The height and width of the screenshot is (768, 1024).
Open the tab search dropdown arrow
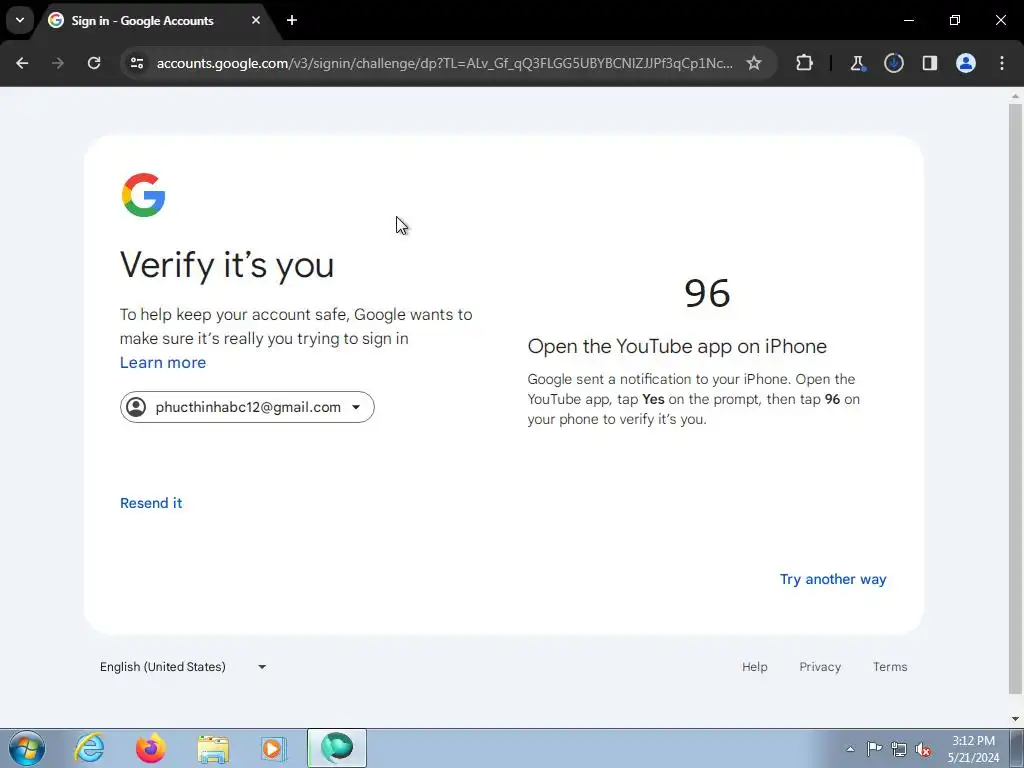[x=20, y=20]
